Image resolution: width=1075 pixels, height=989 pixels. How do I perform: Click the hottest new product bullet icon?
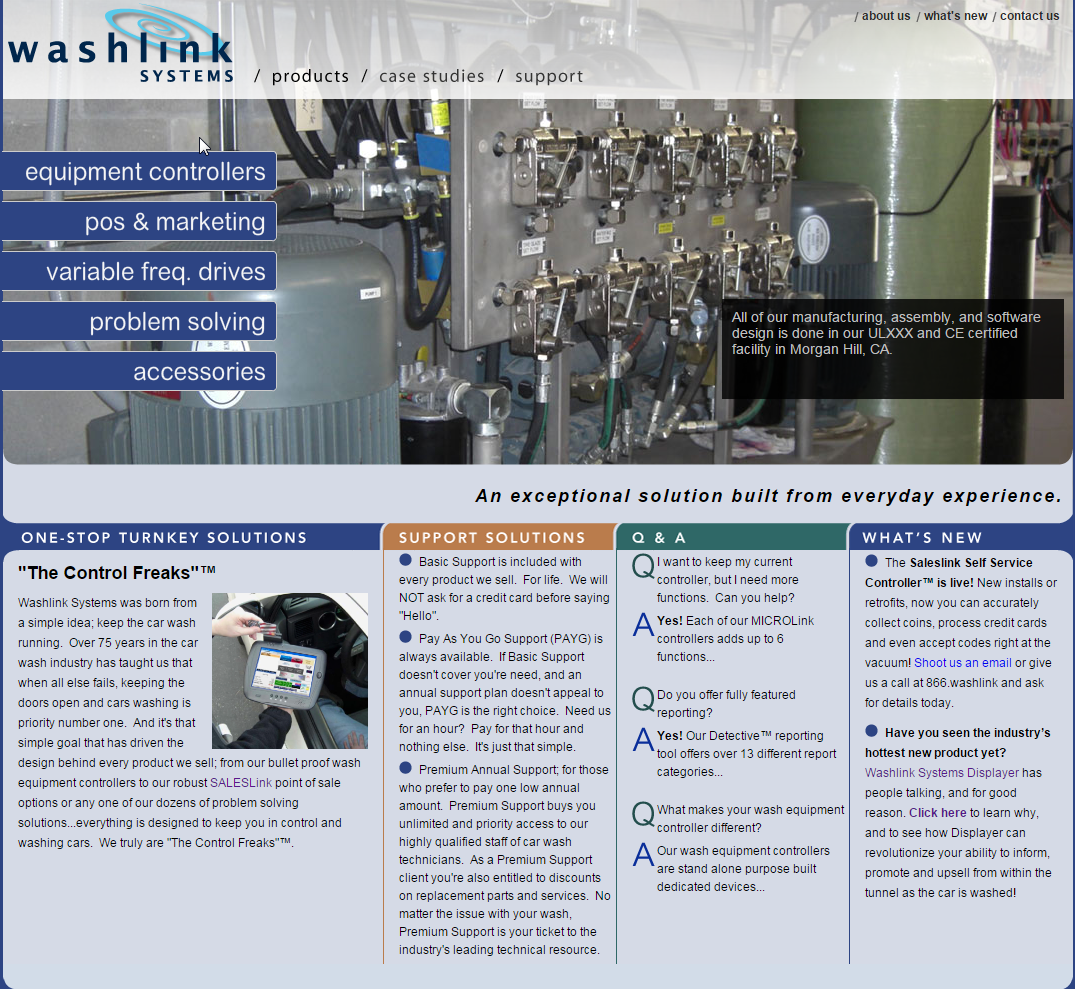(871, 731)
